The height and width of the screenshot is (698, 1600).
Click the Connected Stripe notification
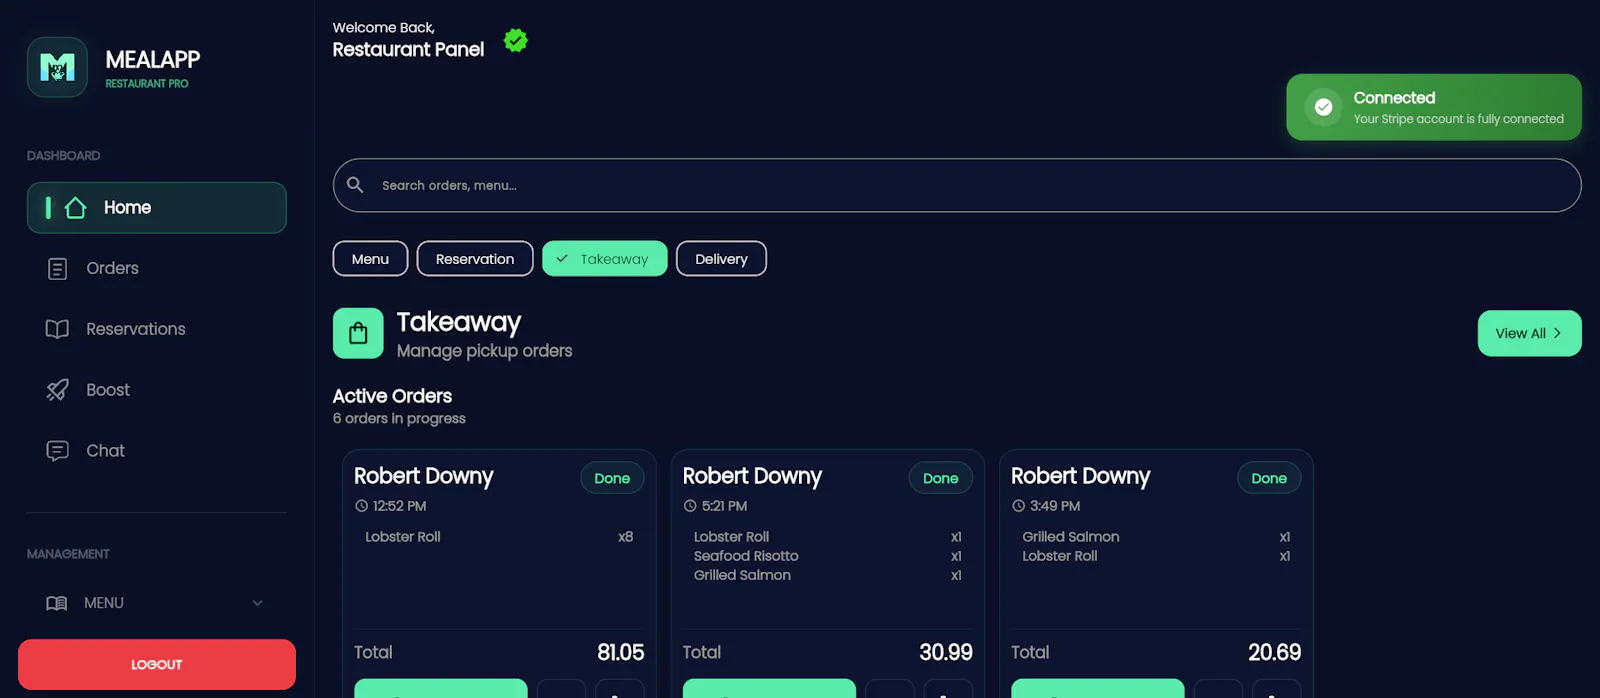(1434, 107)
